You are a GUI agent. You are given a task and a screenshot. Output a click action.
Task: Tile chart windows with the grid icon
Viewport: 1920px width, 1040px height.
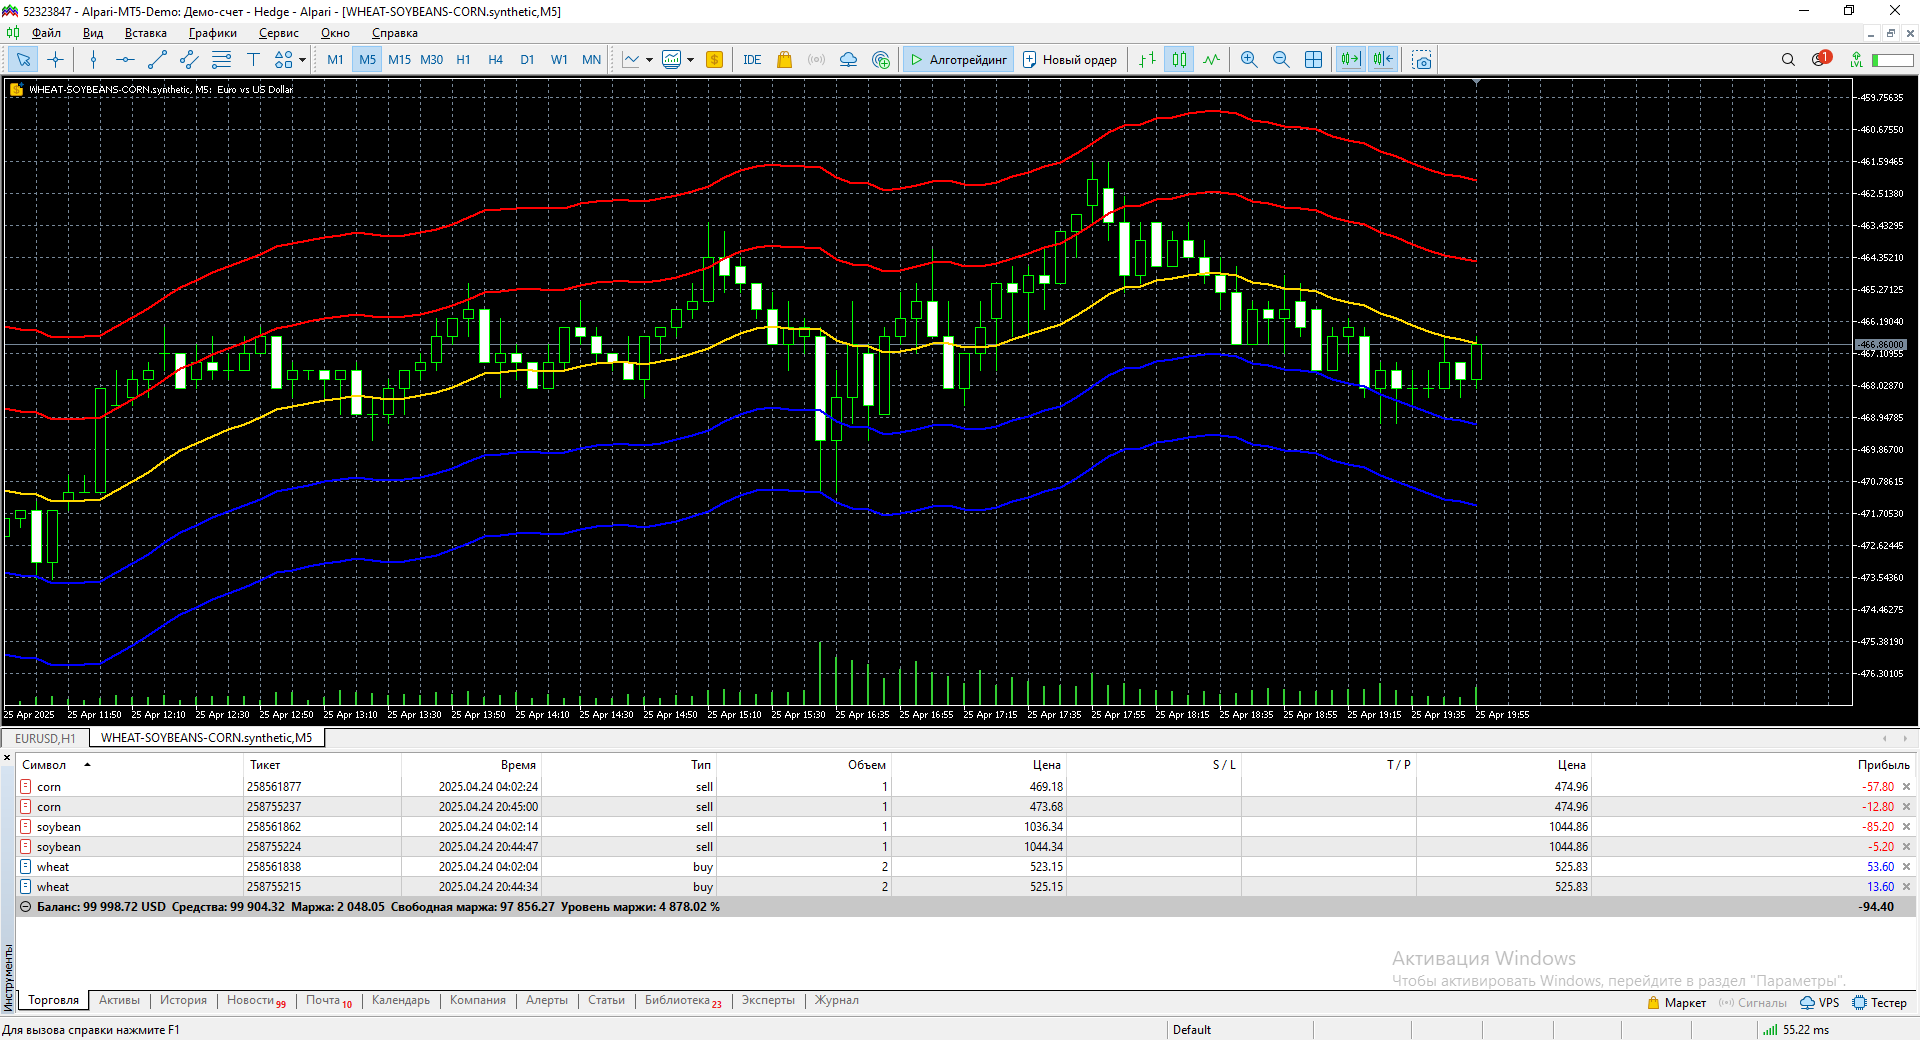click(x=1313, y=60)
